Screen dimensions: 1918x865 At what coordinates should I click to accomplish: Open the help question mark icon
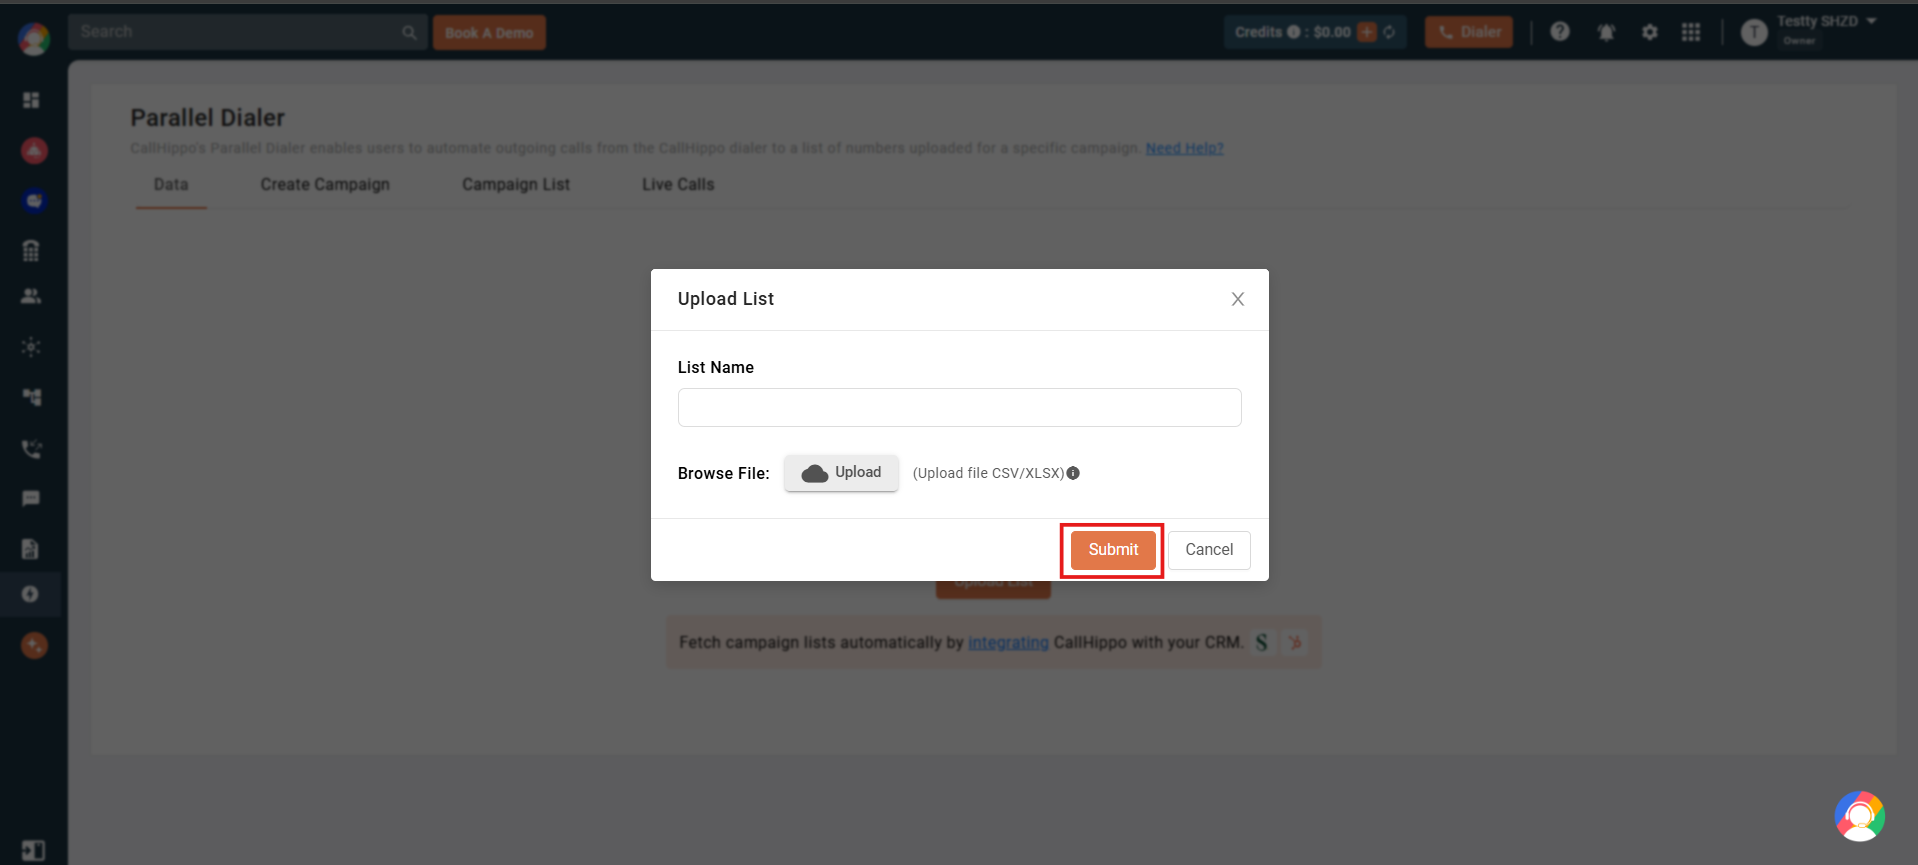coord(1560,32)
